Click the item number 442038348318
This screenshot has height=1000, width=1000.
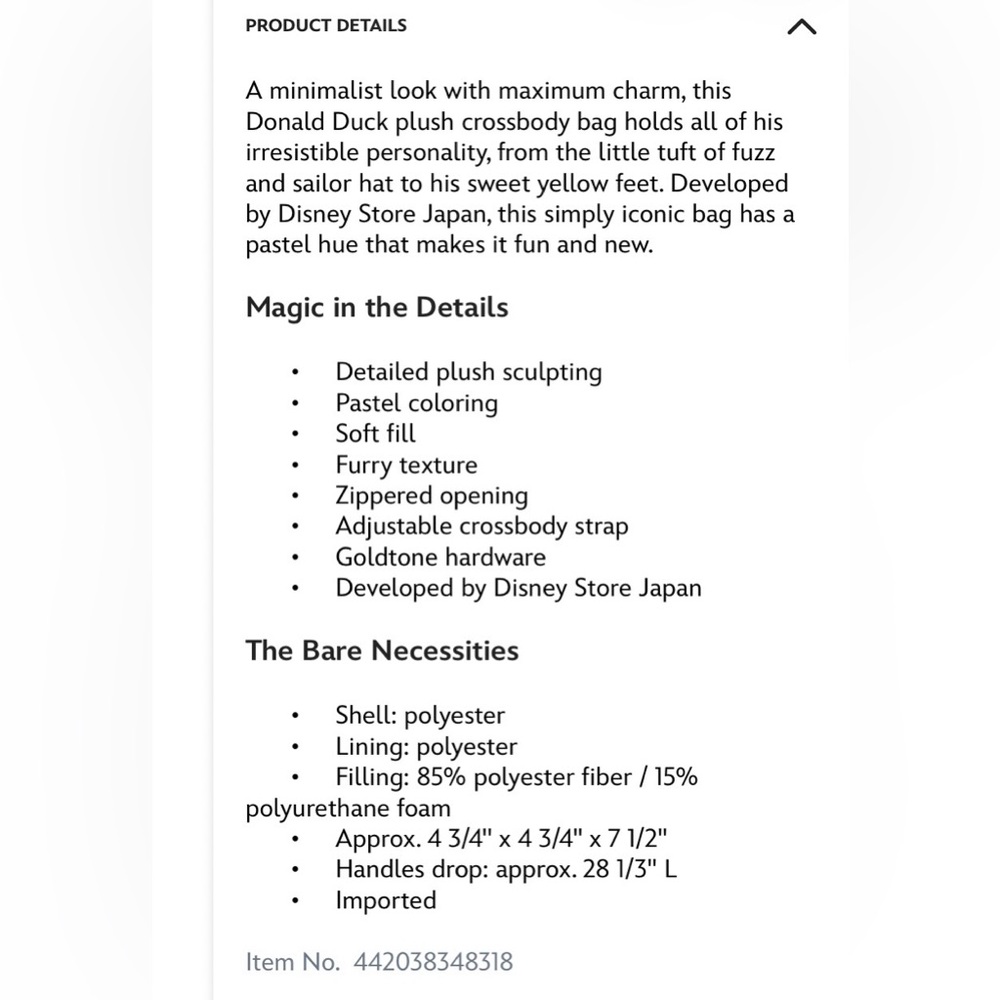click(433, 962)
